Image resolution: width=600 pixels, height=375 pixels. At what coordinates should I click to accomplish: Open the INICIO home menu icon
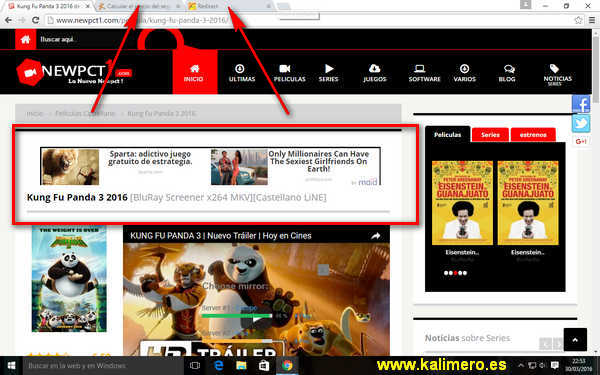tap(194, 68)
